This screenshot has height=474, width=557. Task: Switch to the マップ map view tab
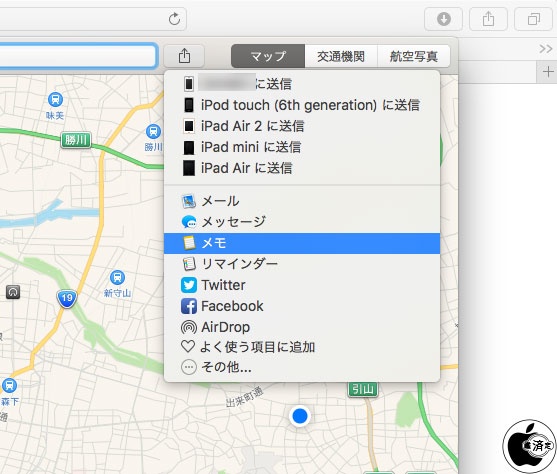coord(268,56)
